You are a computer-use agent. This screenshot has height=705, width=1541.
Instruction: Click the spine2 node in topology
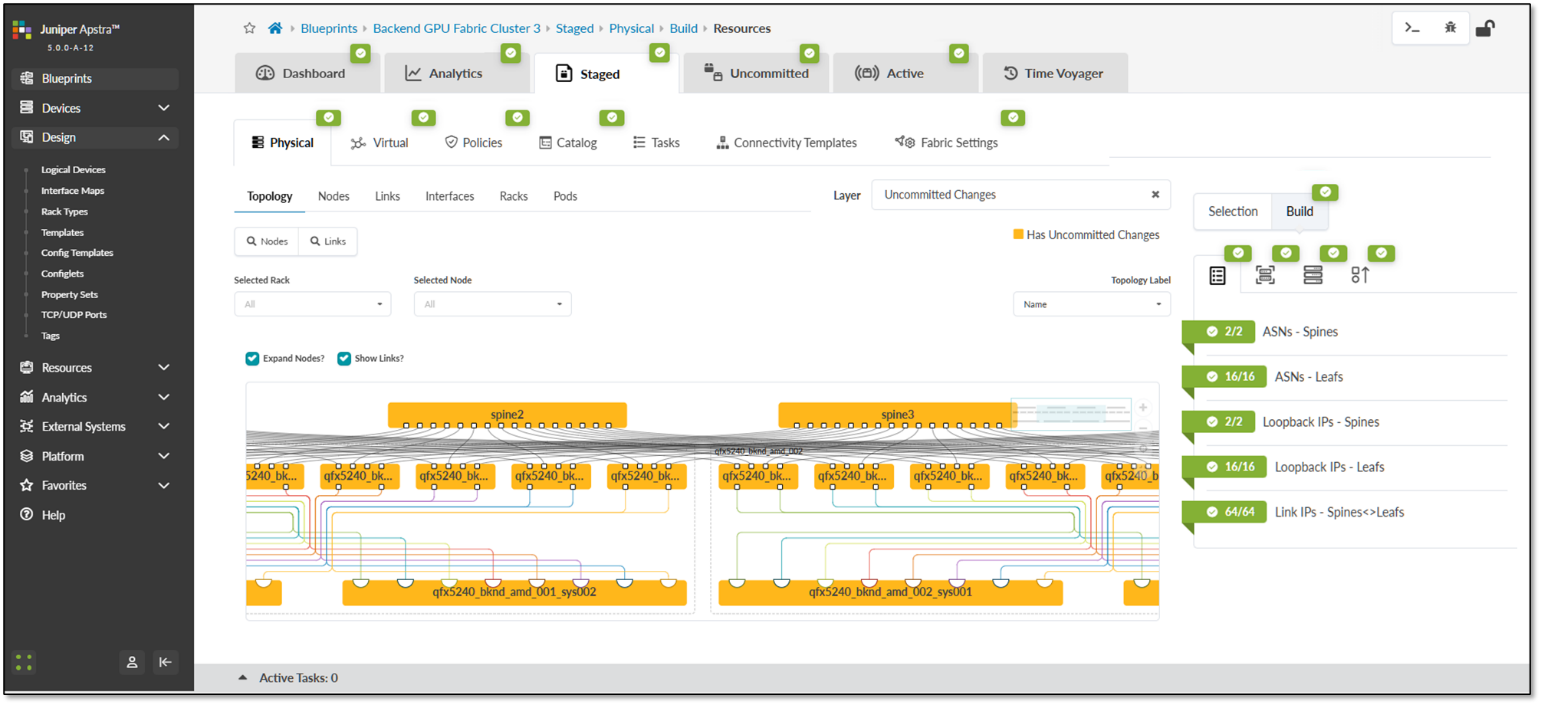[507, 413]
